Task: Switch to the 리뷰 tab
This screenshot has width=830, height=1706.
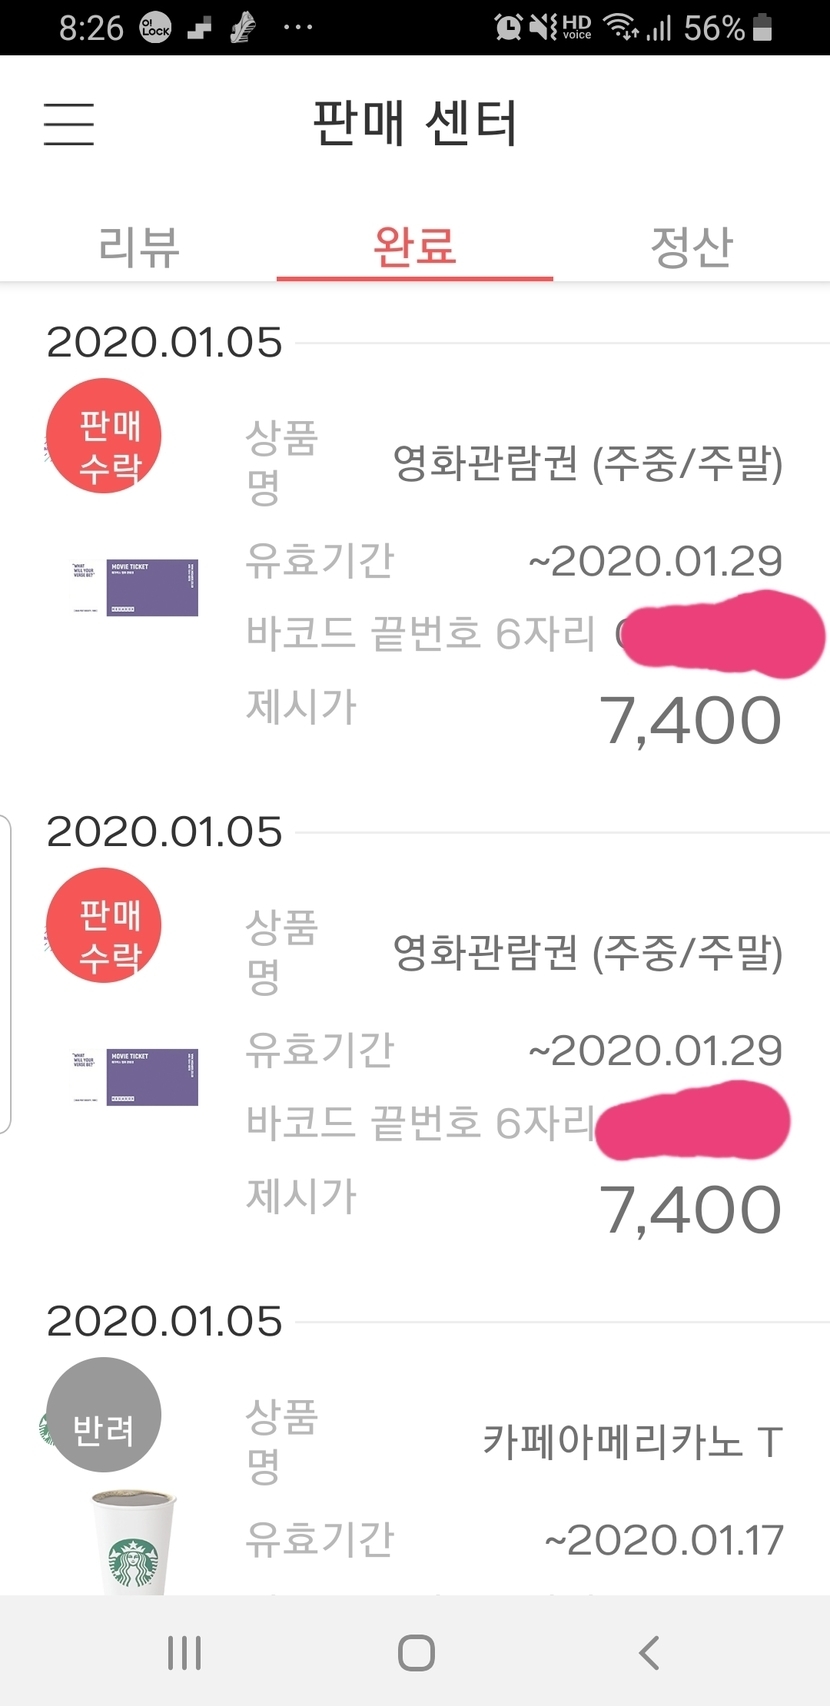Action: [x=139, y=247]
